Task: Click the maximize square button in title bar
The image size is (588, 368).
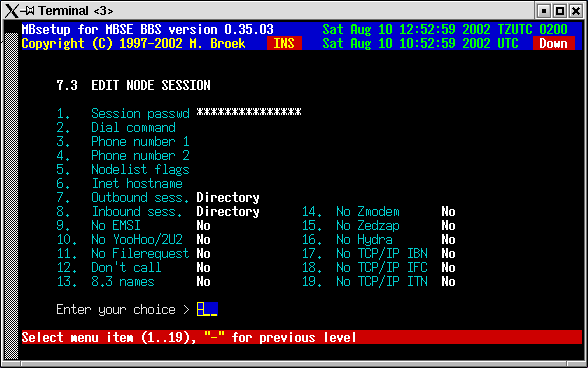Action: pos(560,11)
